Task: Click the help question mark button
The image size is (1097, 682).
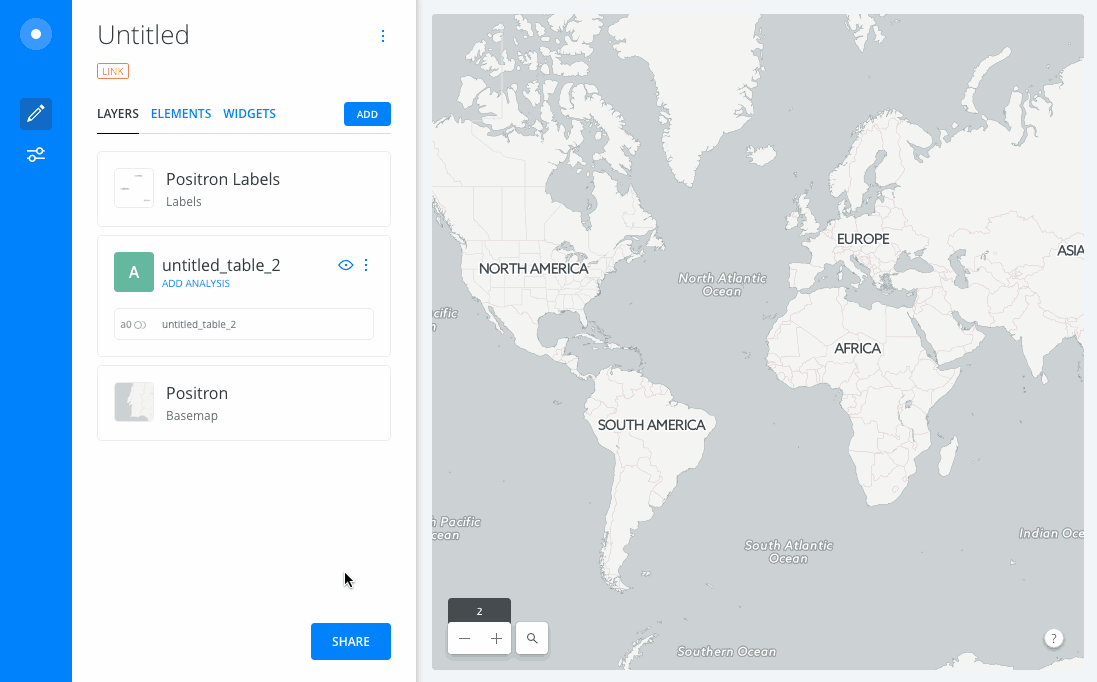Action: pyautogui.click(x=1054, y=639)
